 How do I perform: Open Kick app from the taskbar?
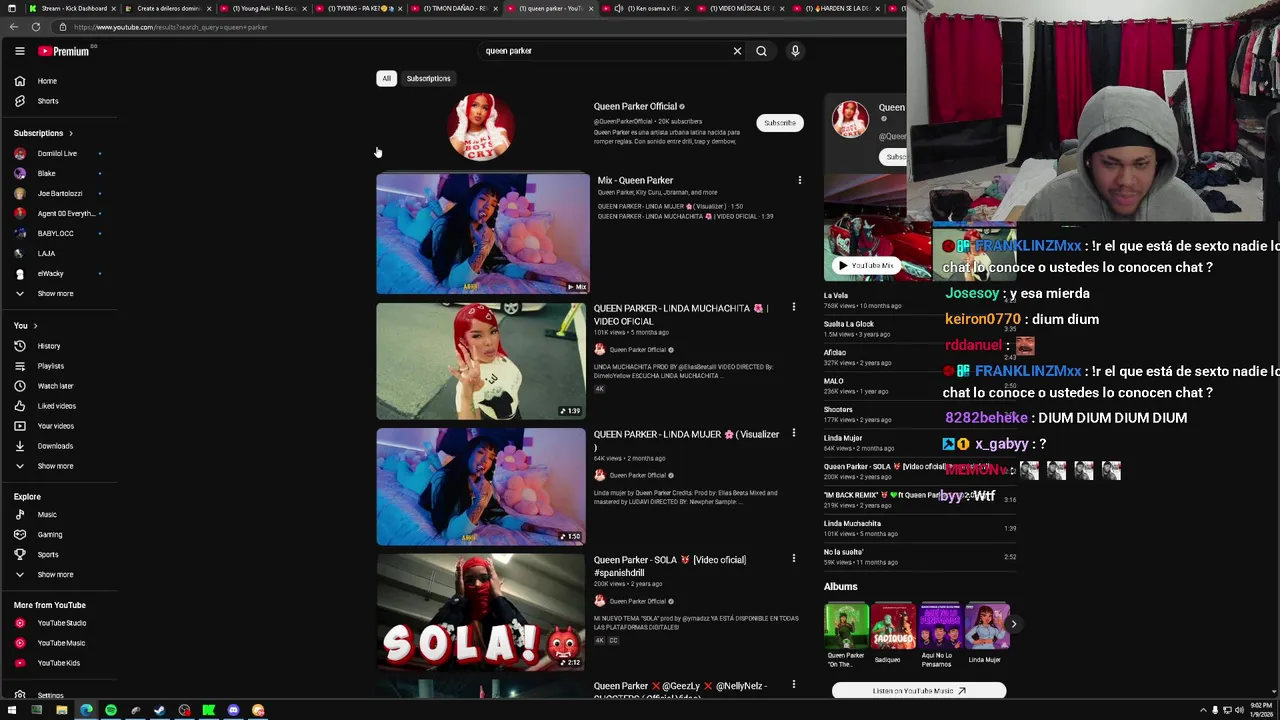(x=208, y=710)
